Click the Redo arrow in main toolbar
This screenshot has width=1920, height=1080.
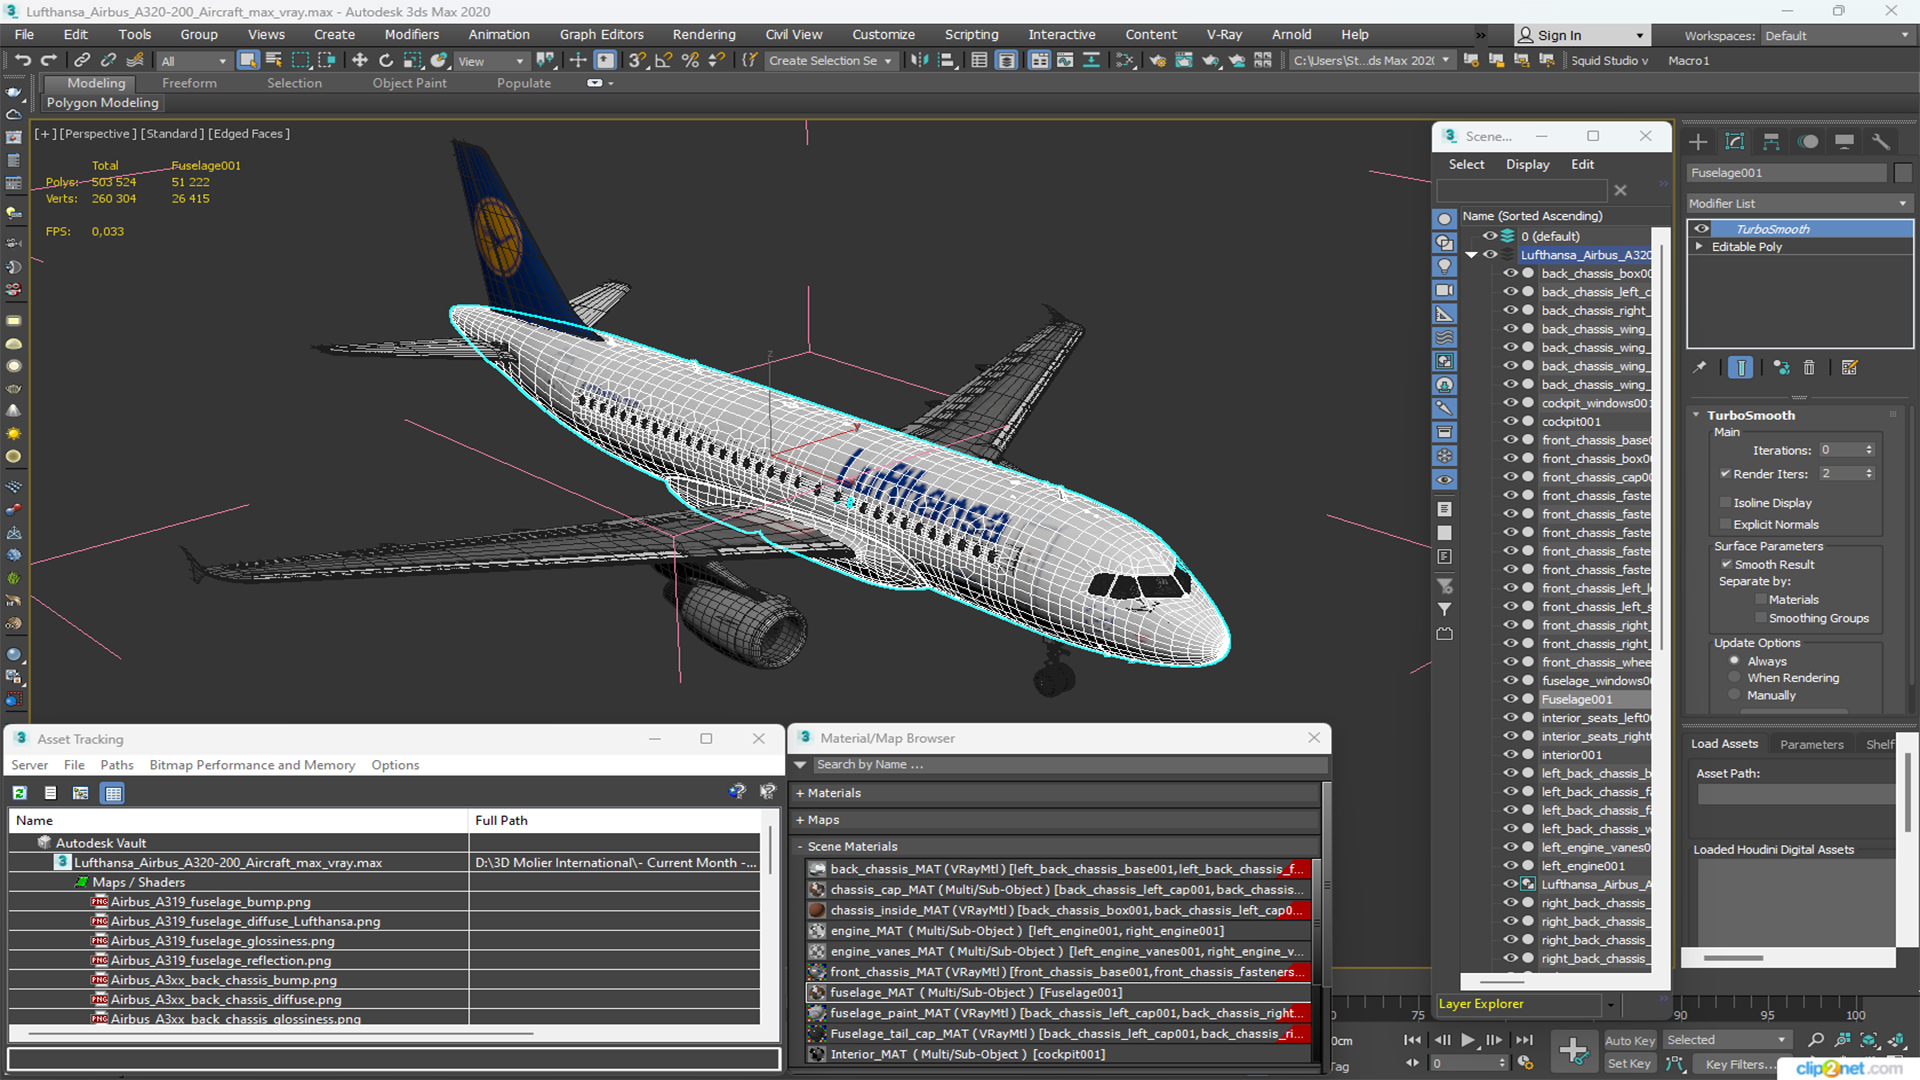click(x=48, y=61)
